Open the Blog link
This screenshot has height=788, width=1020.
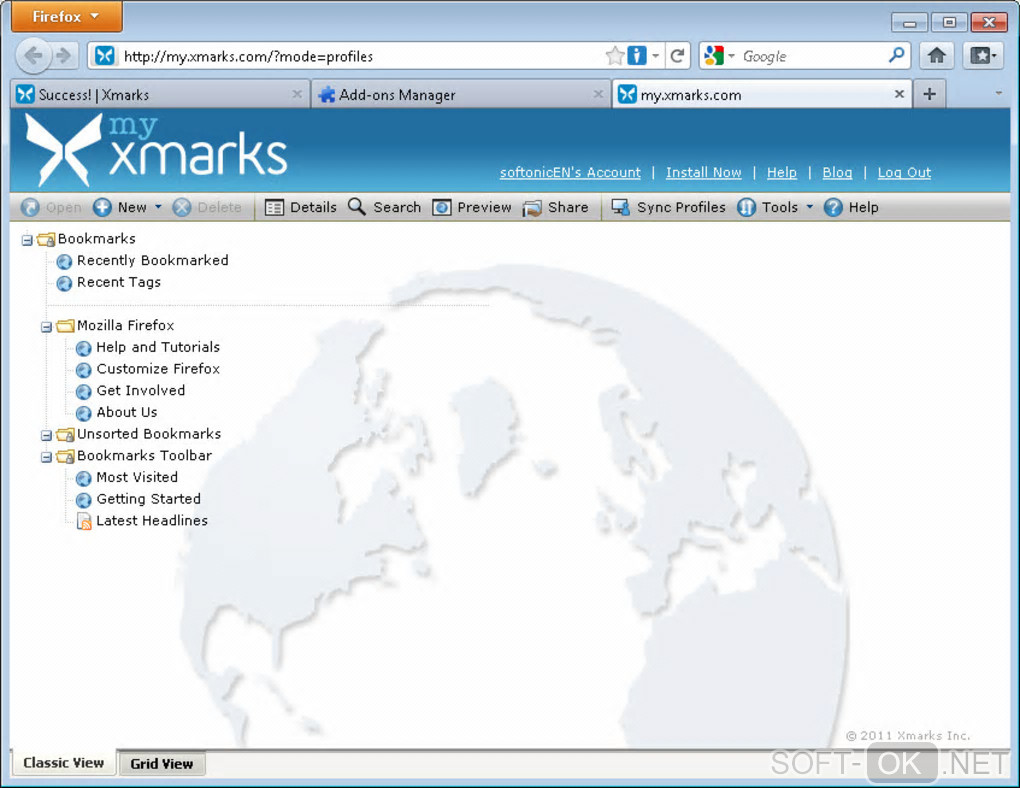[x=837, y=172]
